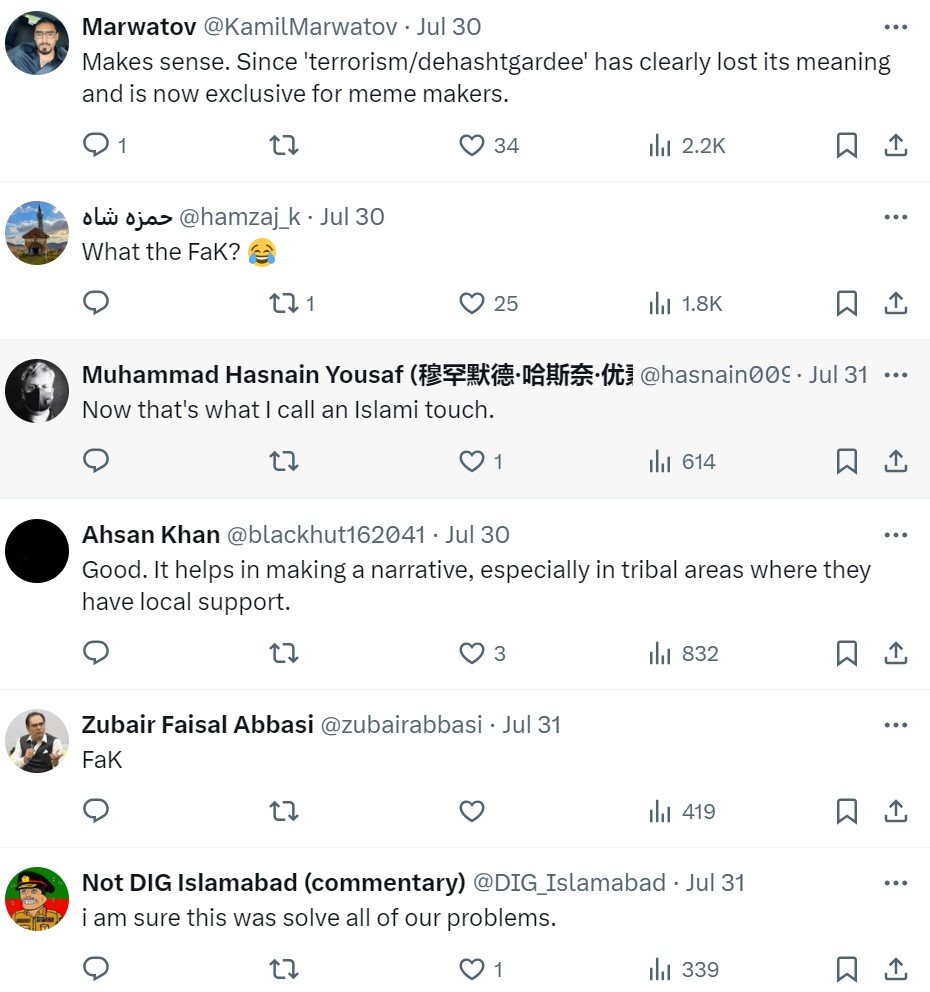Image resolution: width=930 pixels, height=992 pixels.
Task: Share Not DIG Islamabad's tweet
Action: click(896, 969)
